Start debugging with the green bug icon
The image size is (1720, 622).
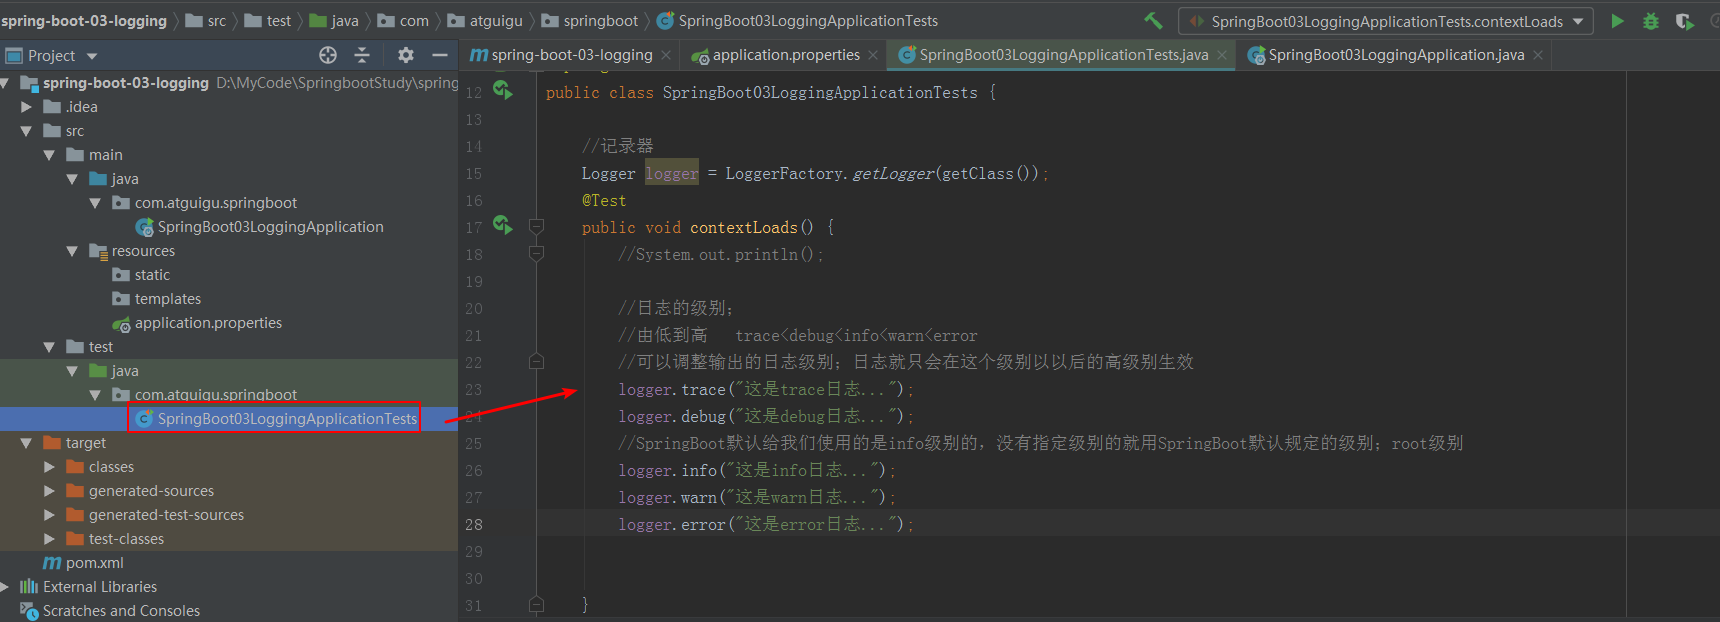coord(1651,21)
